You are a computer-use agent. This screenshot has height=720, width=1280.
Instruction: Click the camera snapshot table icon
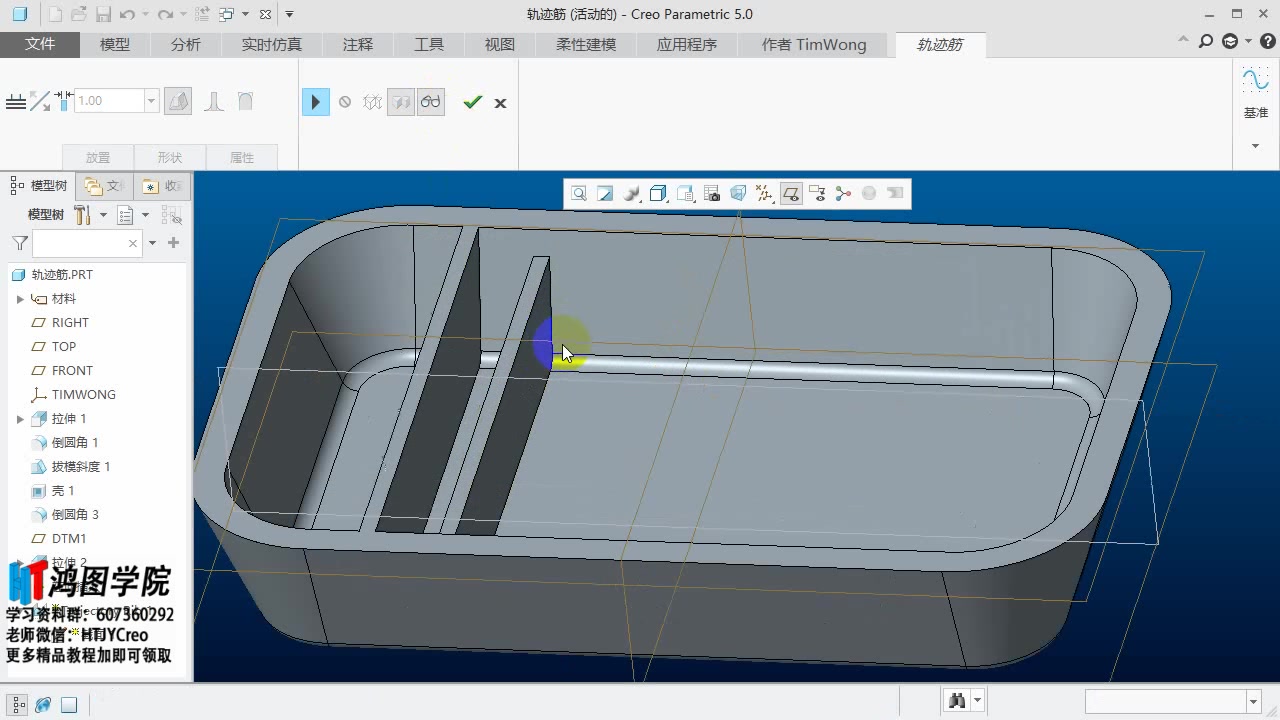[x=712, y=194]
